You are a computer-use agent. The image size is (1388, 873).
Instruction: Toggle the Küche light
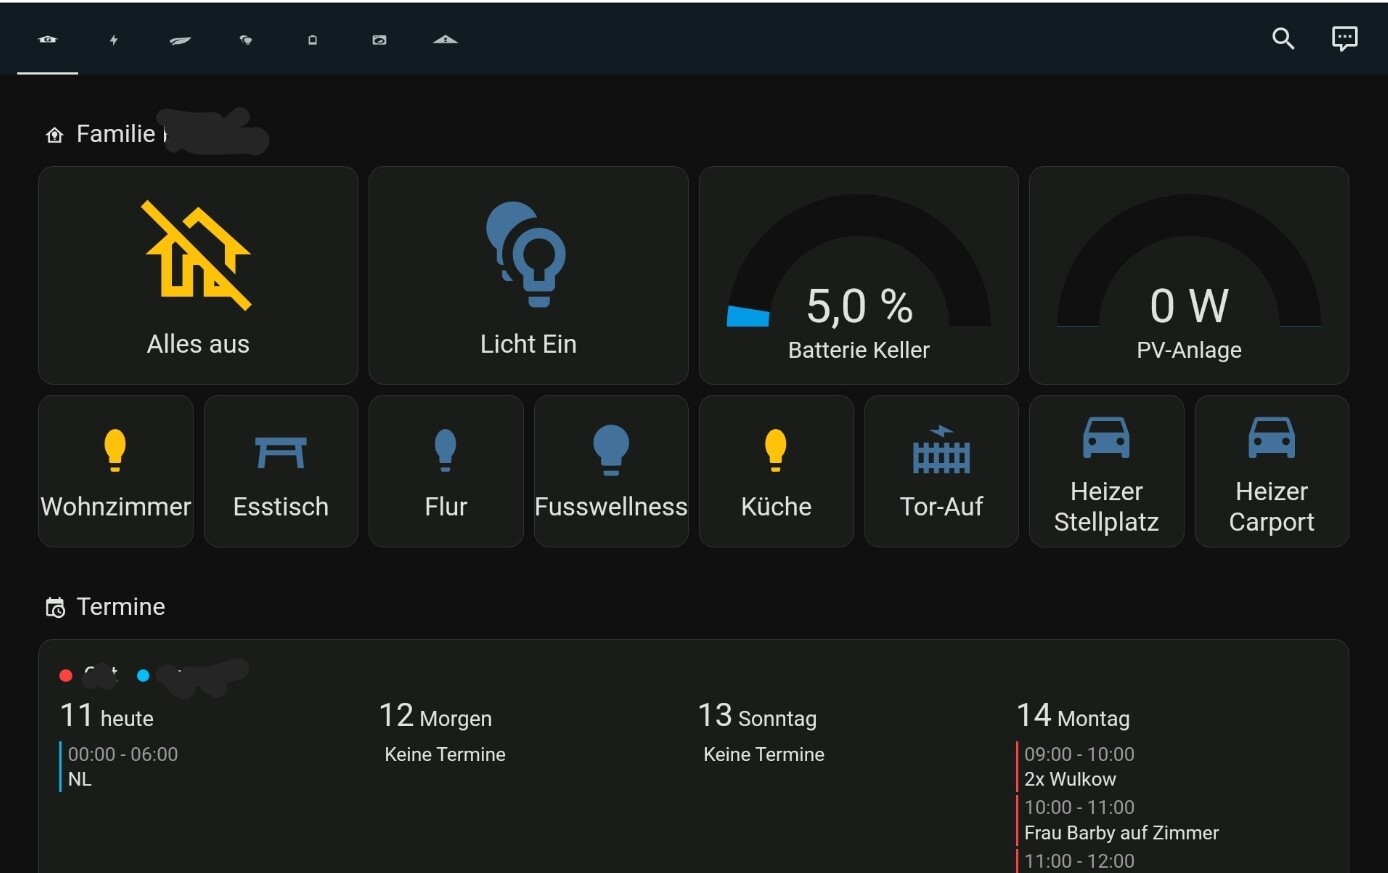point(776,471)
